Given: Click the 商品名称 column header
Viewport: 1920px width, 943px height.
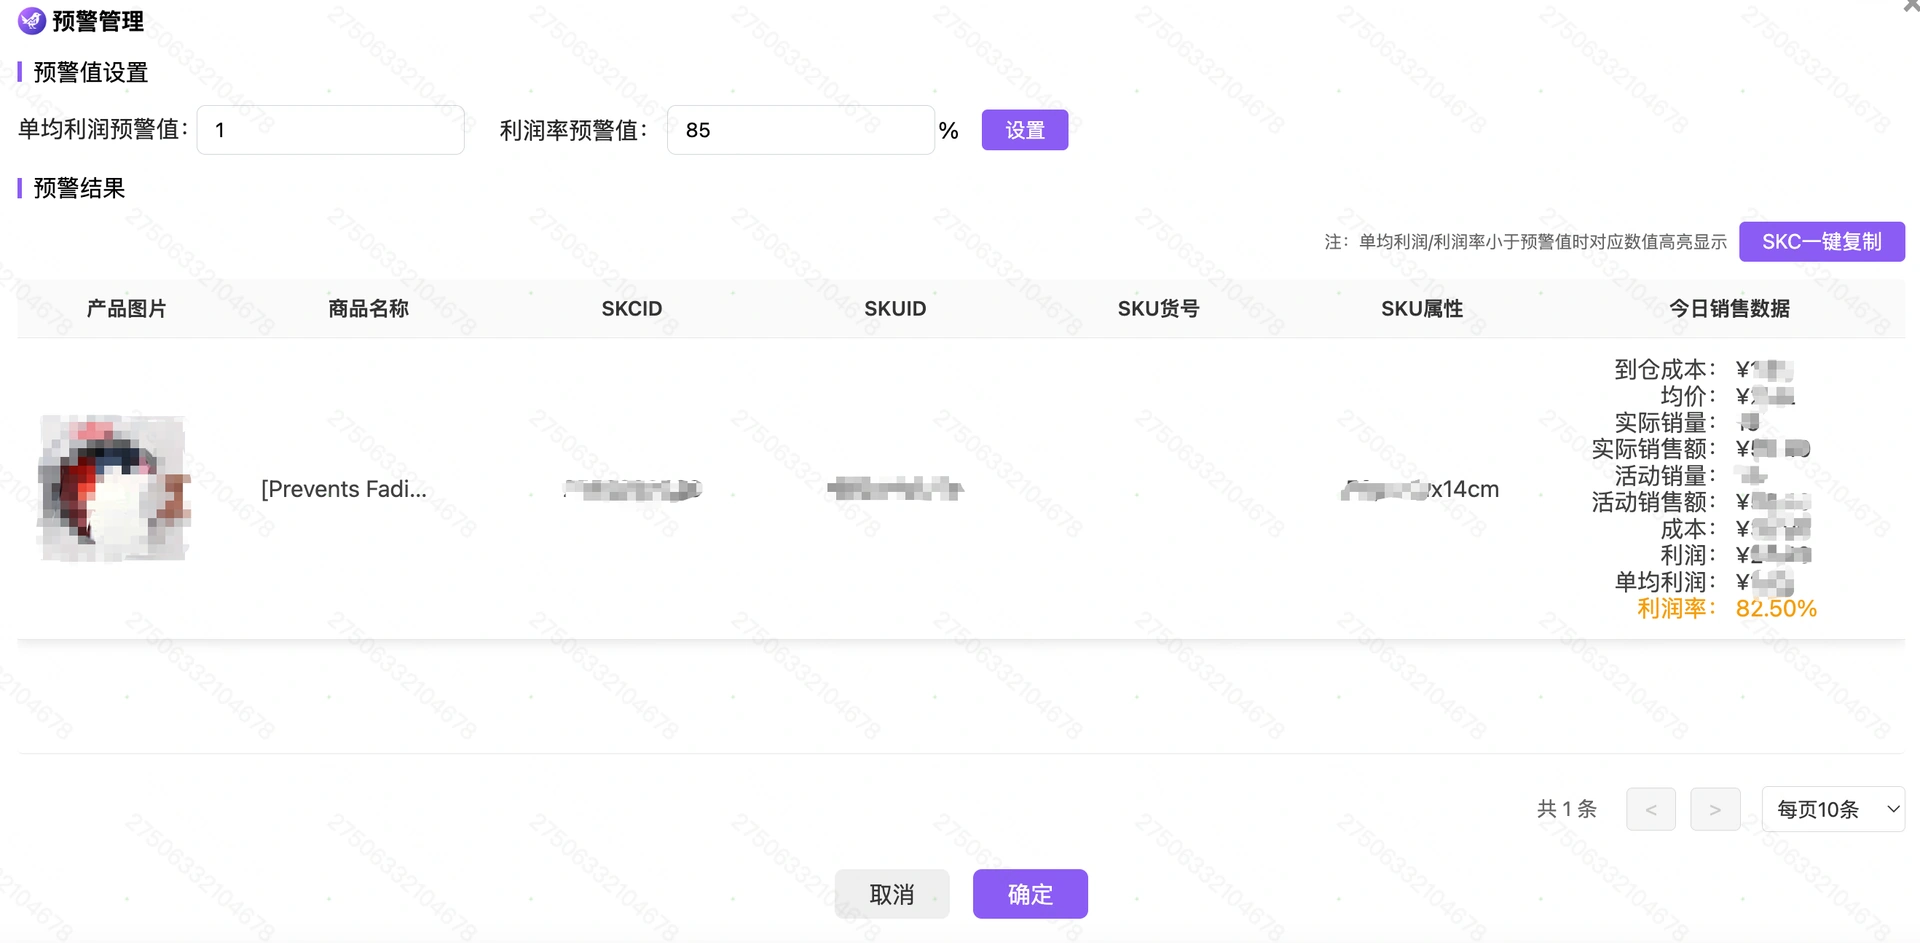Looking at the screenshot, I should click(368, 309).
